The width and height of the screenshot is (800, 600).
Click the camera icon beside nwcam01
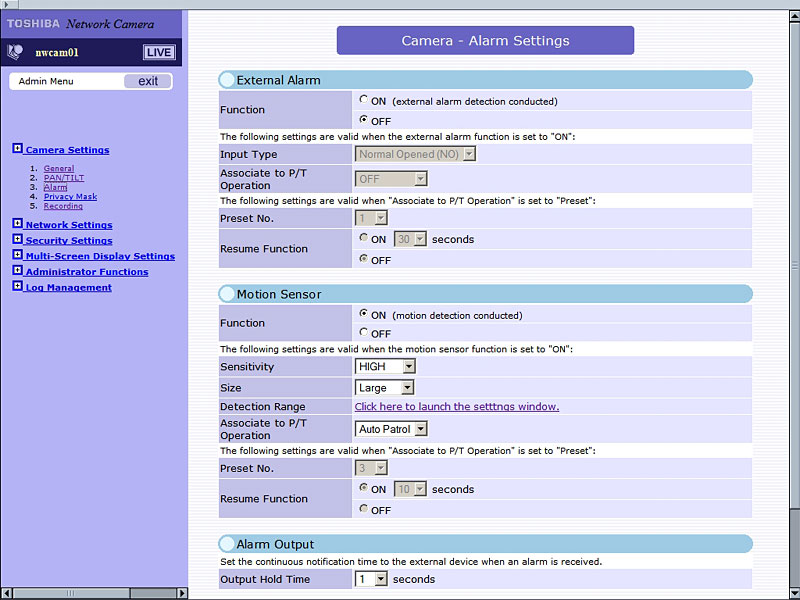(15, 52)
